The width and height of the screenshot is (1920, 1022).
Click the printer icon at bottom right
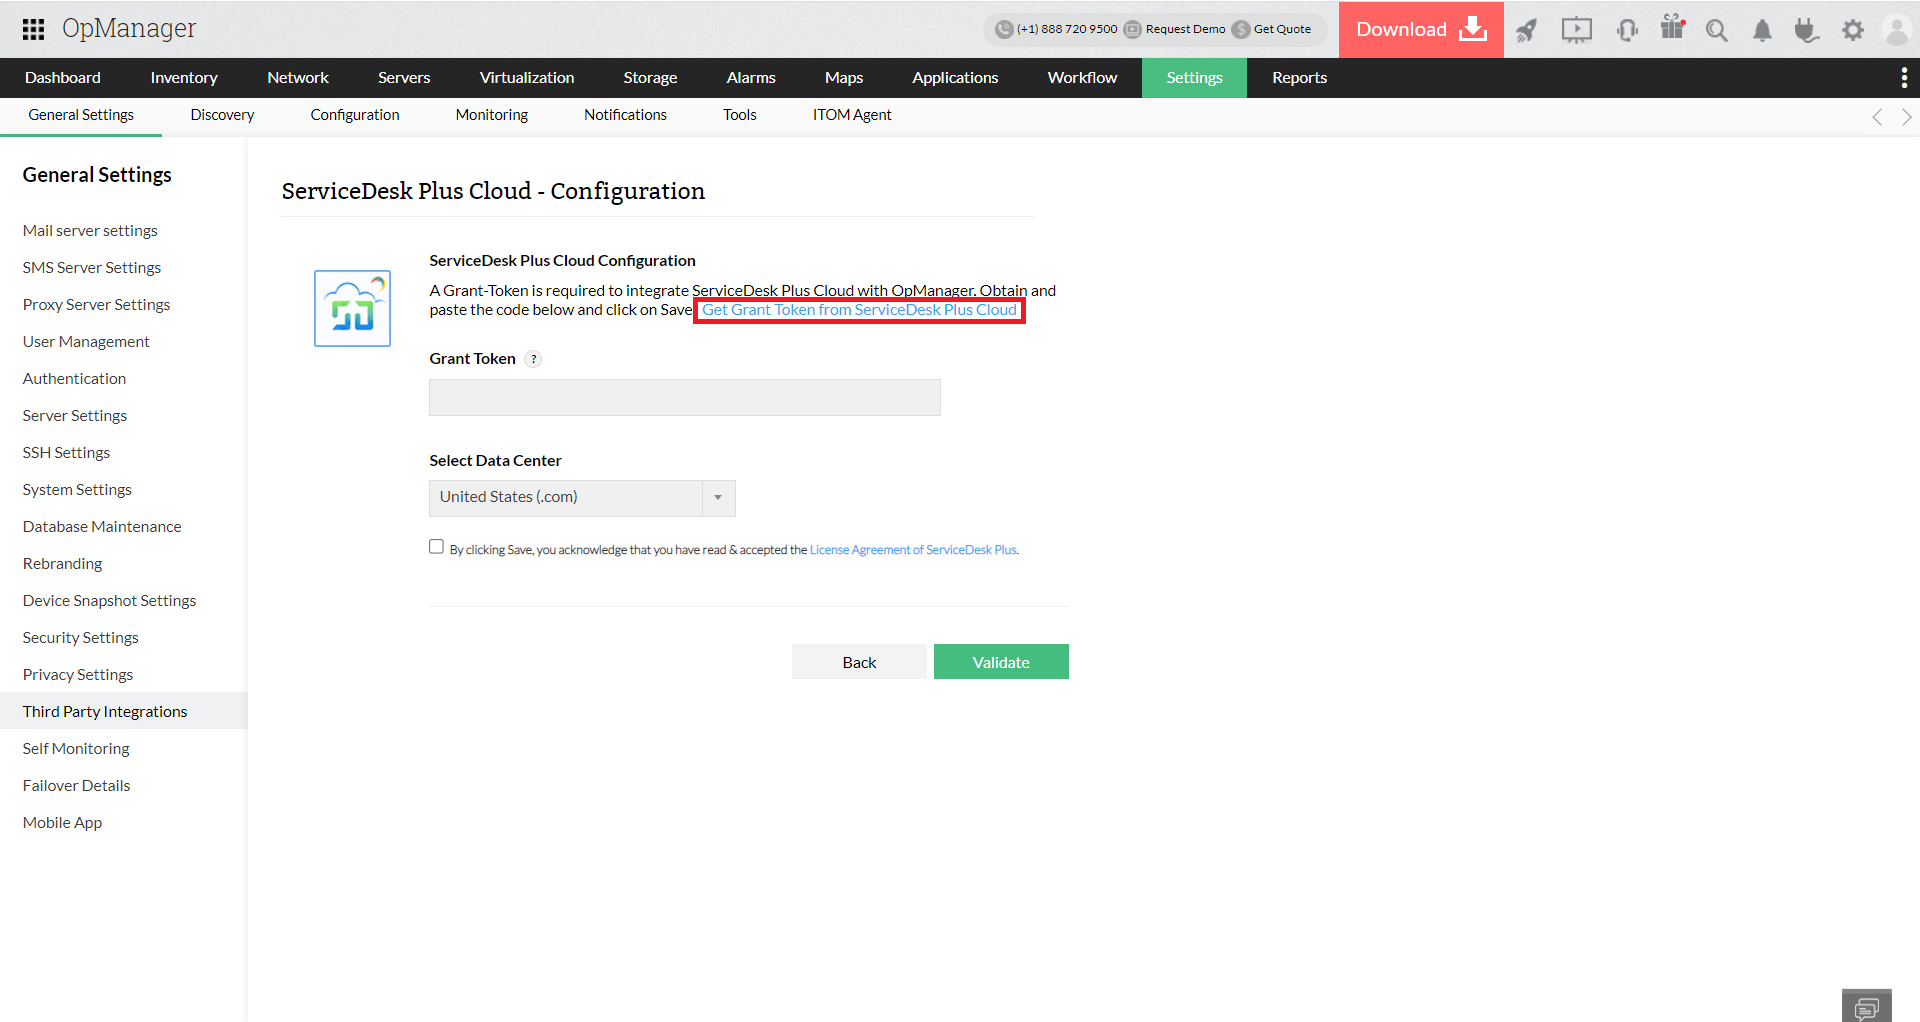(1866, 1005)
